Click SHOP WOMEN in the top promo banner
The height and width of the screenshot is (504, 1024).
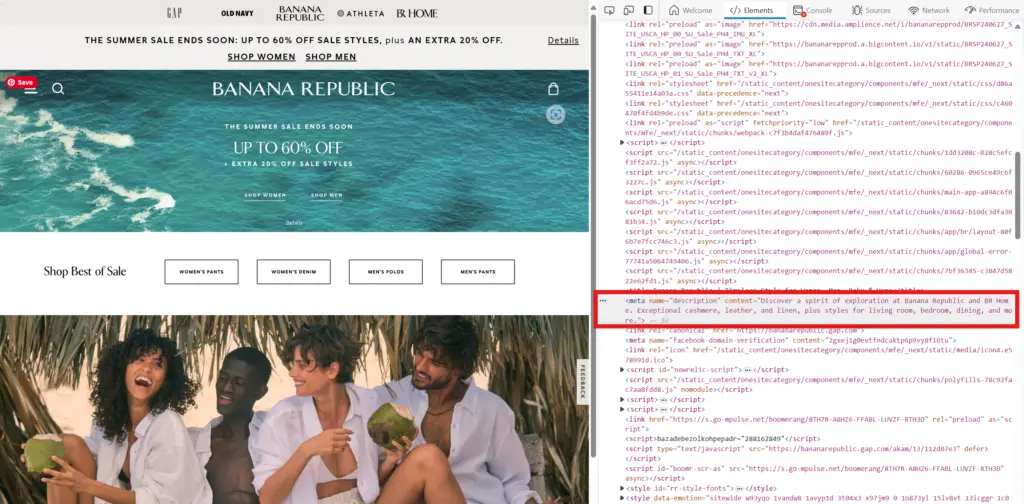coord(261,57)
